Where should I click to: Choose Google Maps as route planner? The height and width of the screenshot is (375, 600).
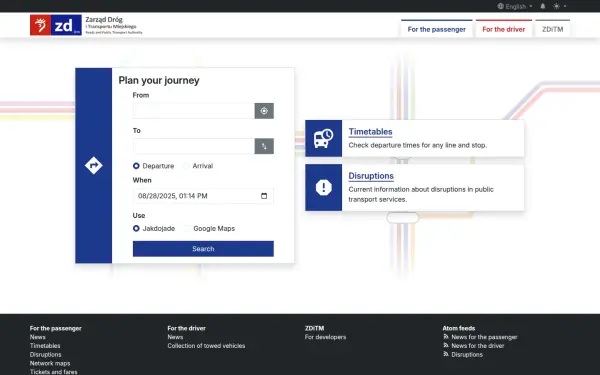pyautogui.click(x=187, y=228)
